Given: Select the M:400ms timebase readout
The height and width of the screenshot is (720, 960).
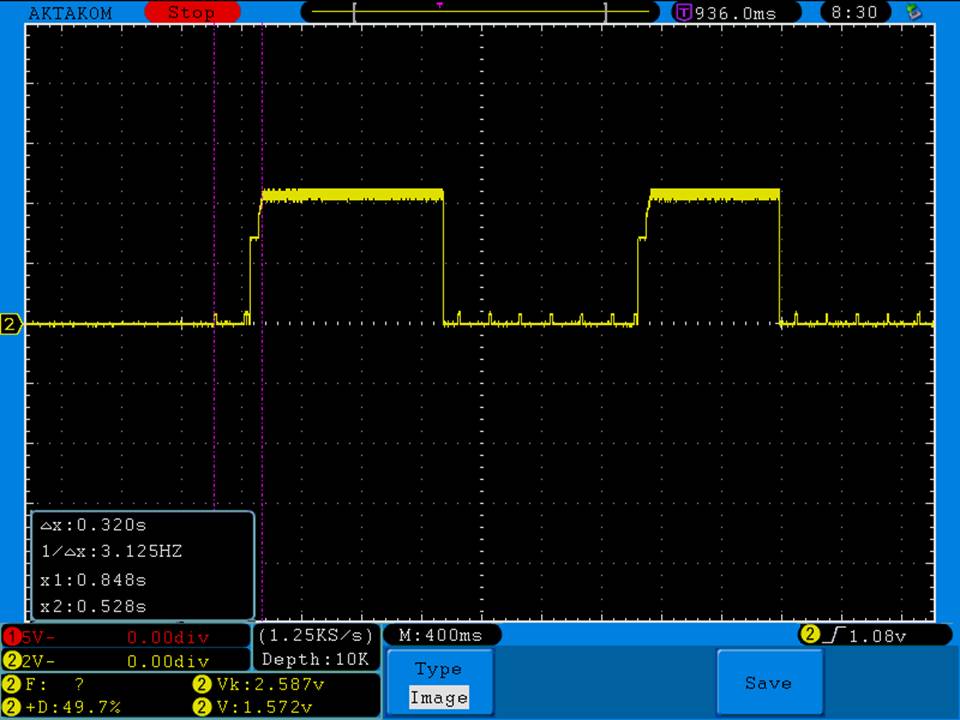Looking at the screenshot, I should (x=440, y=635).
